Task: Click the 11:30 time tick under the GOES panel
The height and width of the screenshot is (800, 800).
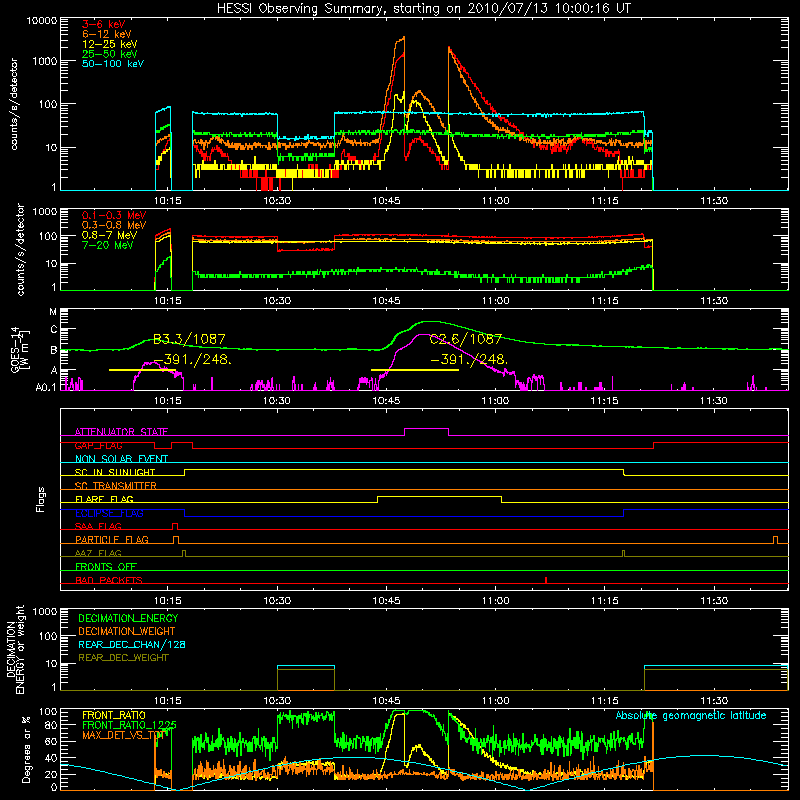Action: click(714, 401)
